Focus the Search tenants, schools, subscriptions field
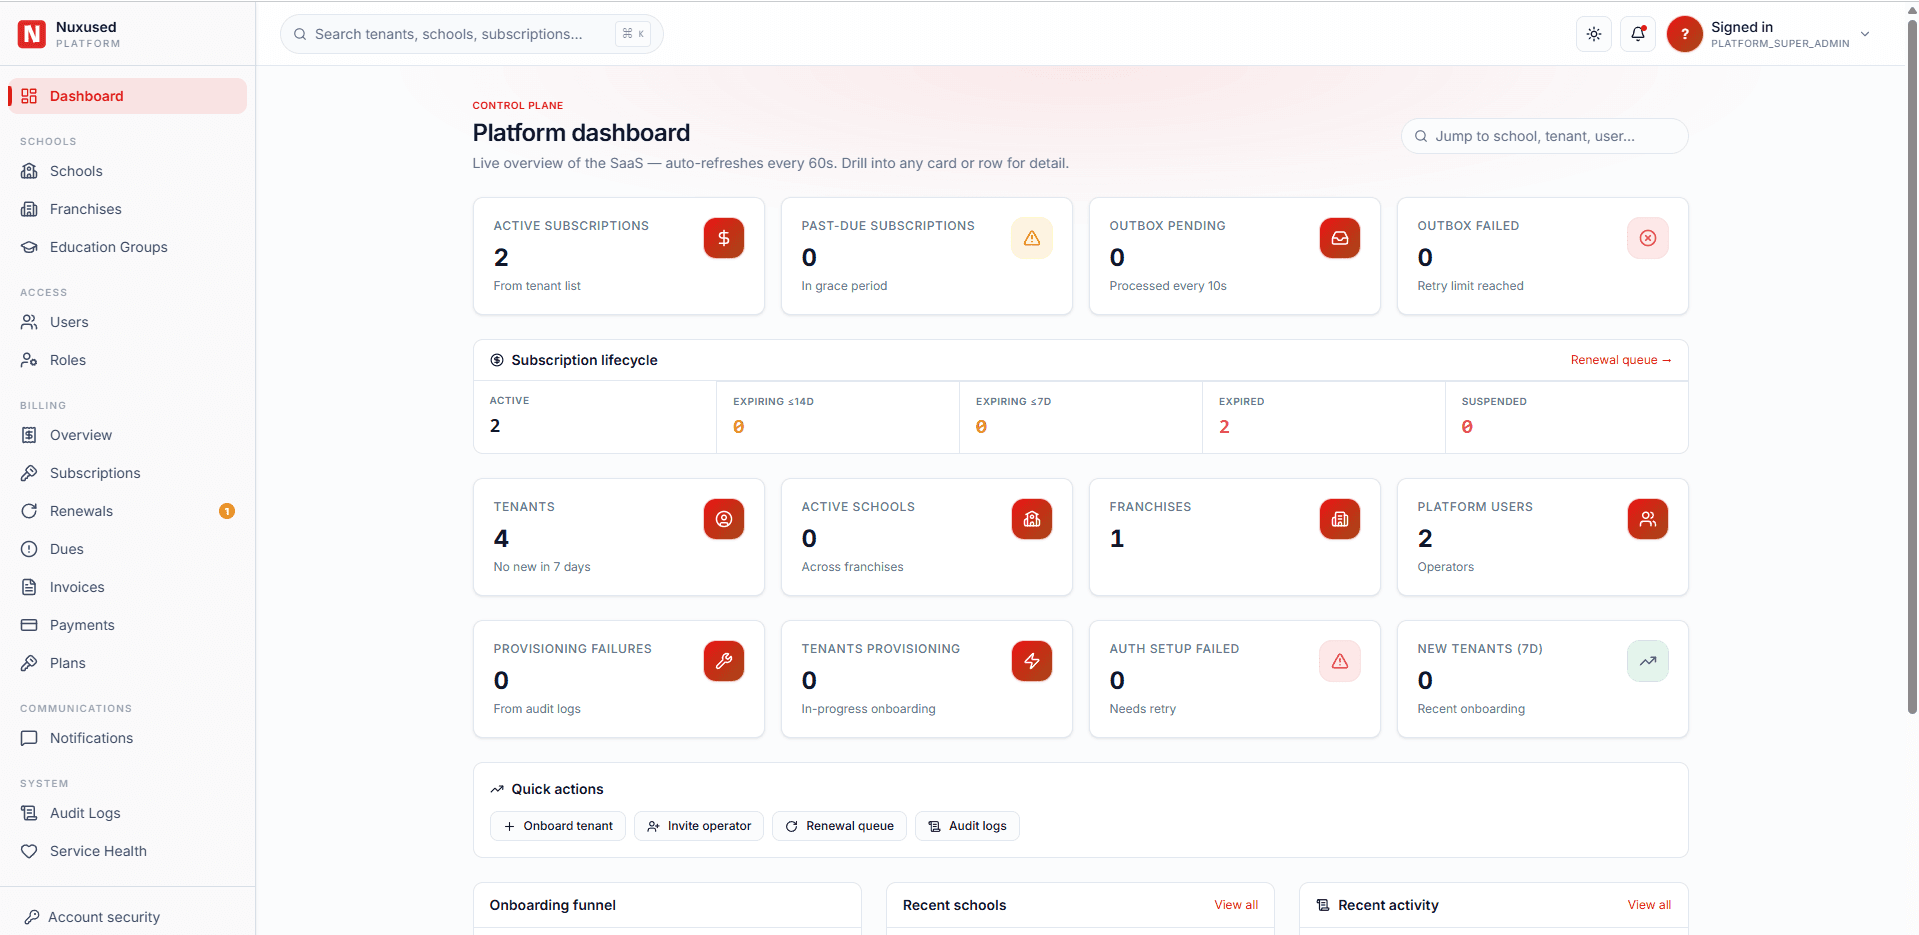 coord(471,34)
